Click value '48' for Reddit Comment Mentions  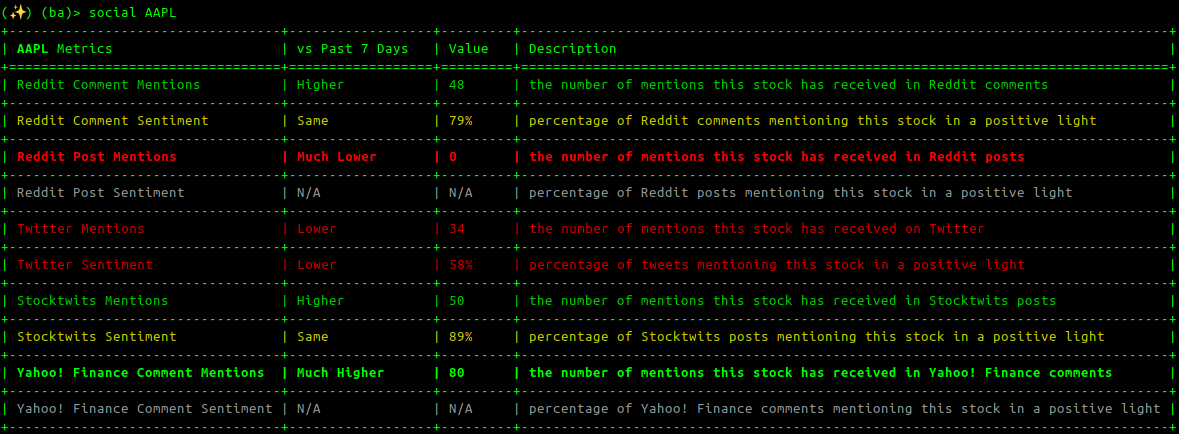pos(456,85)
